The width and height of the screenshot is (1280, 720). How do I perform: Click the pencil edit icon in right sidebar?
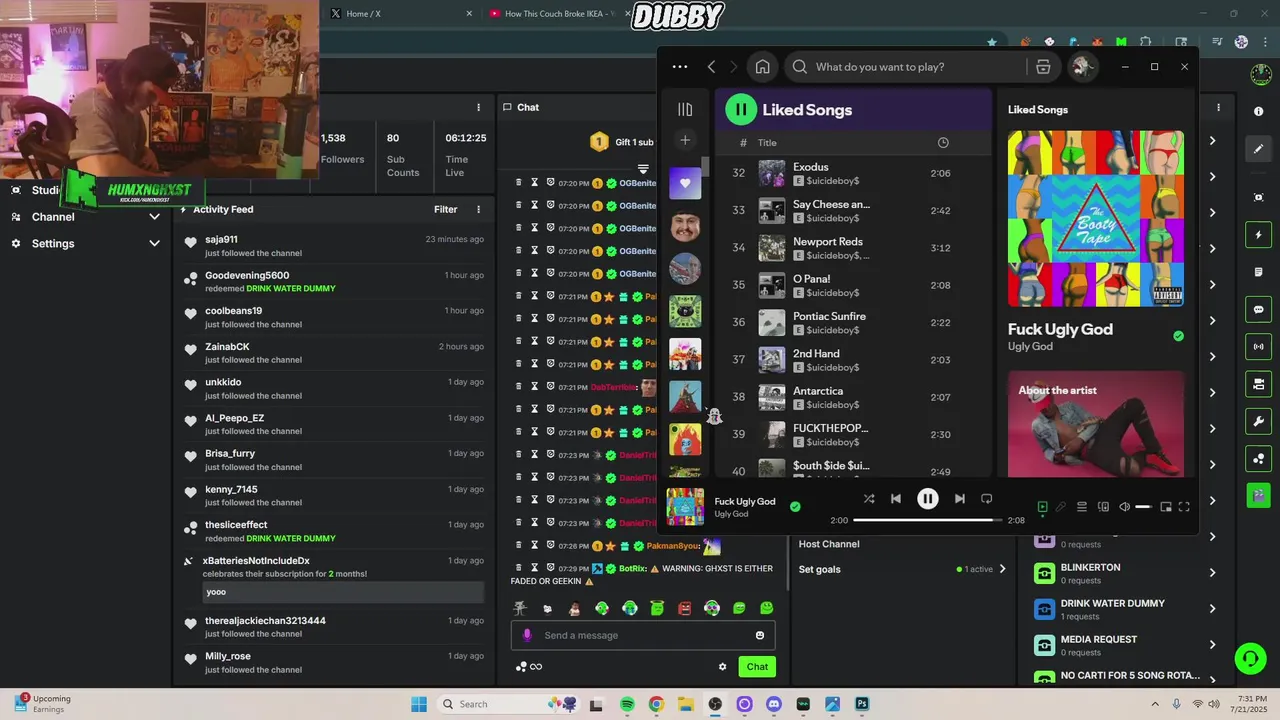1258,149
